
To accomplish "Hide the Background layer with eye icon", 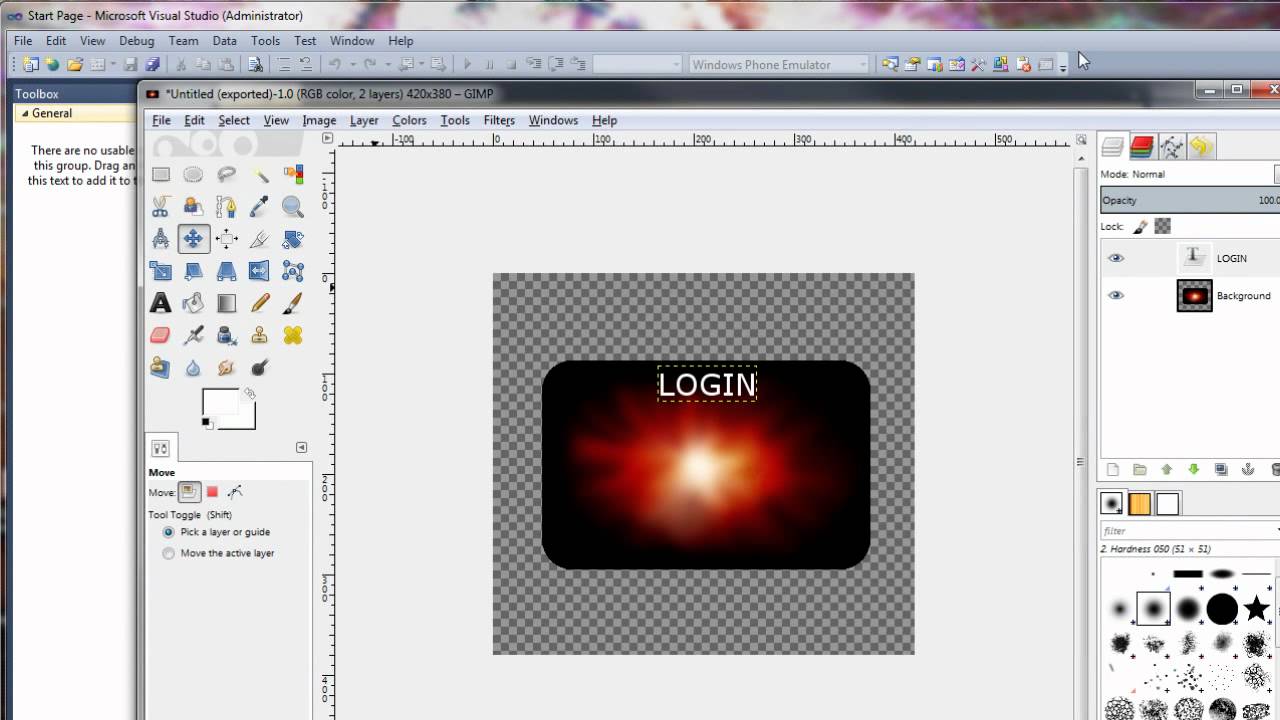I will [1116, 296].
